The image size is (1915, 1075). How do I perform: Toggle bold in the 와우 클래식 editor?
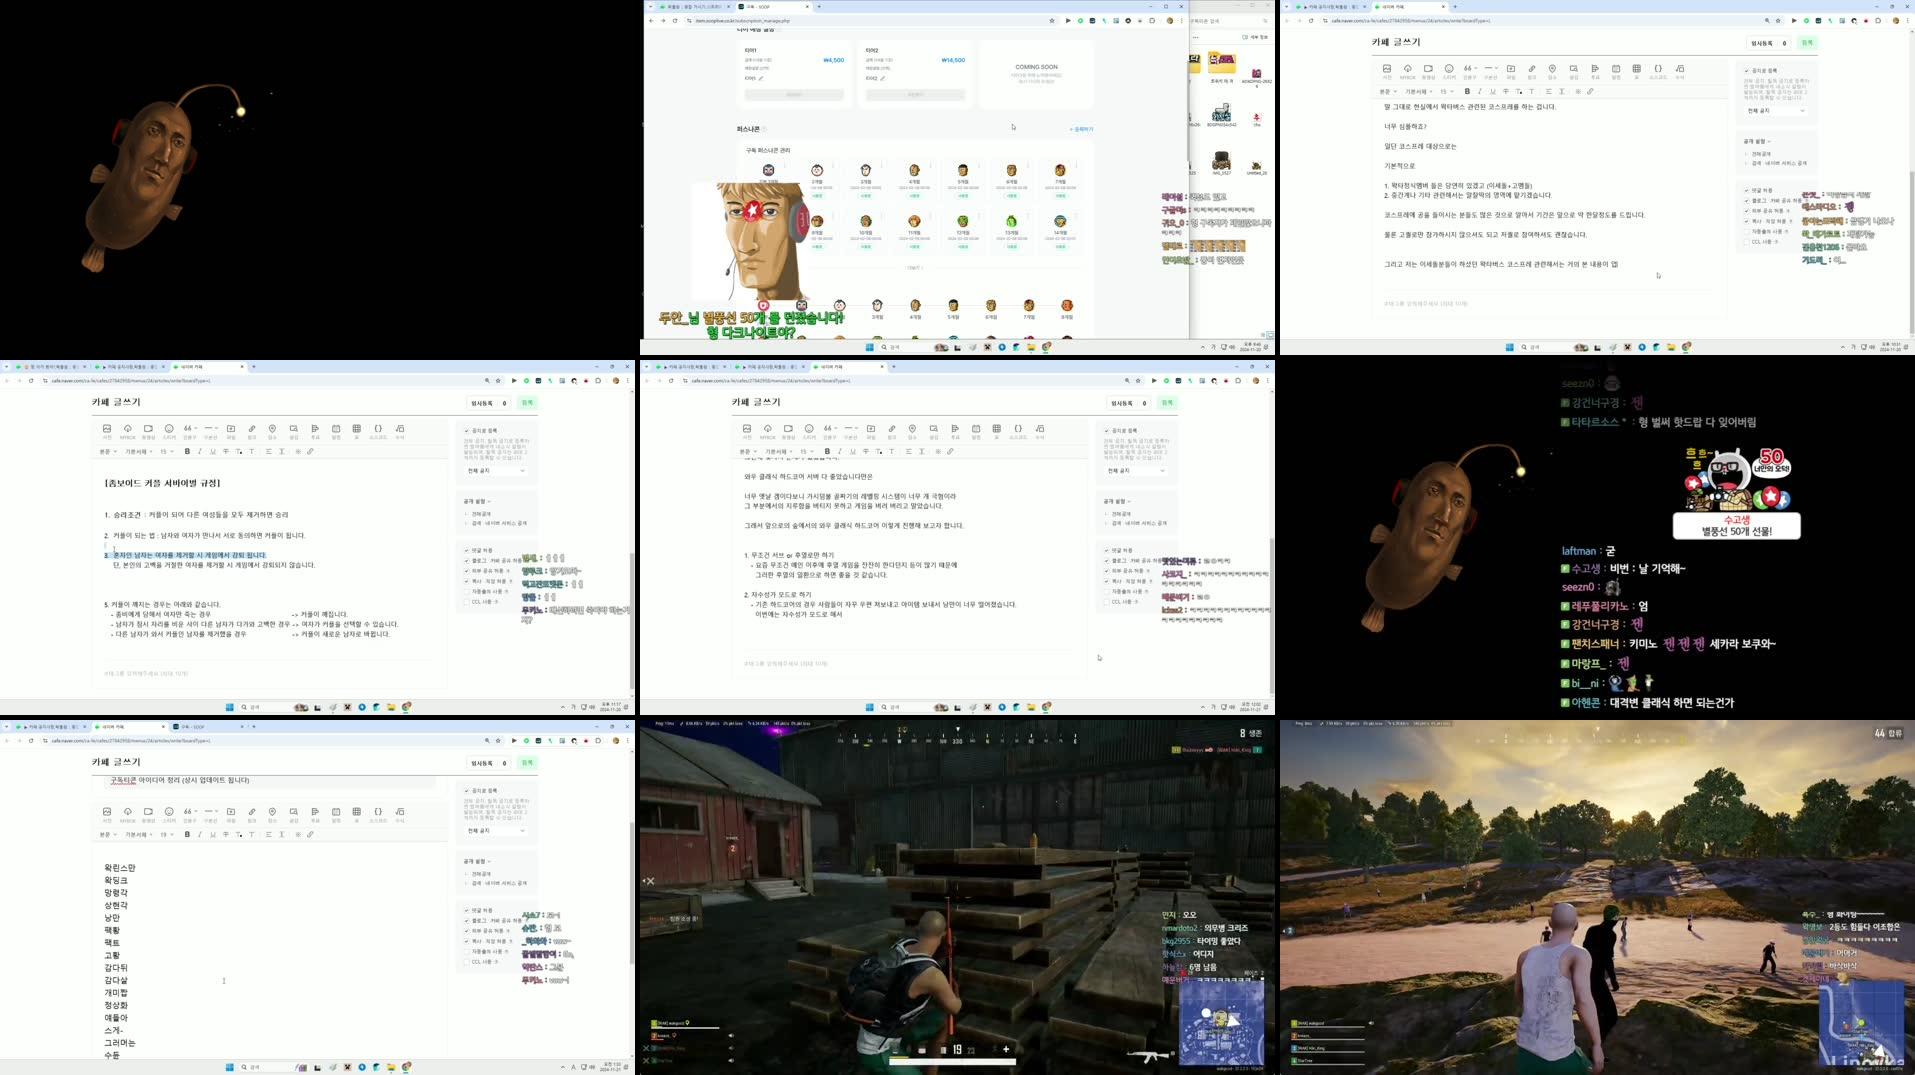(827, 451)
